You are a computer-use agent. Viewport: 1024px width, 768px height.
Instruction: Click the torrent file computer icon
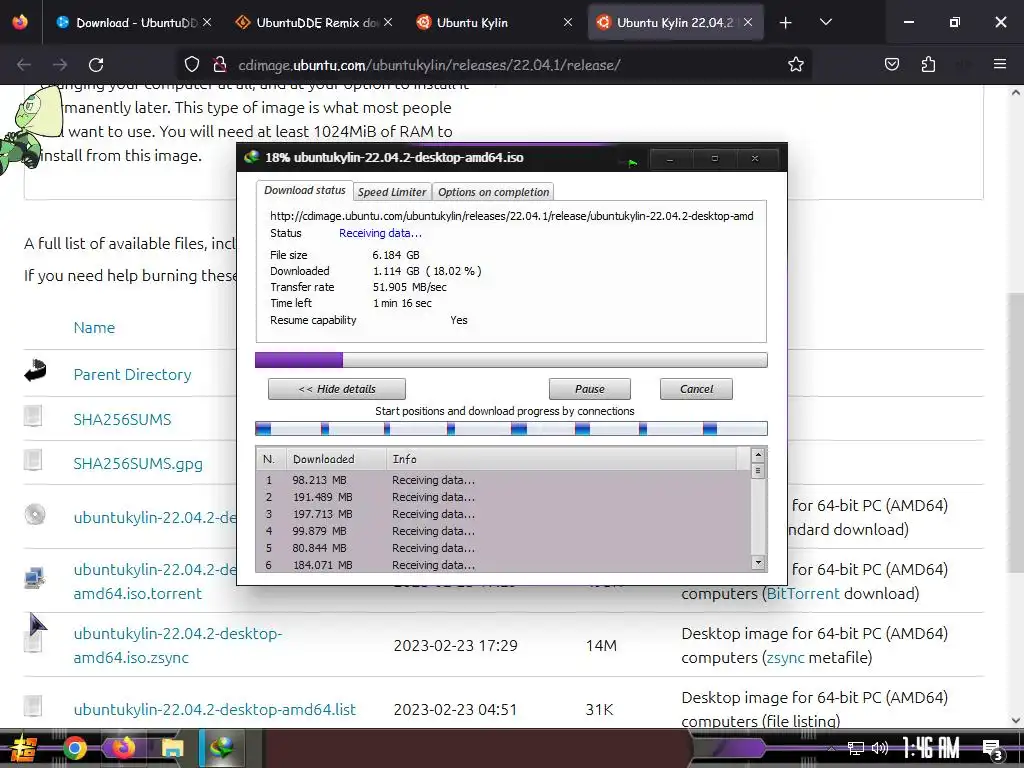[34, 578]
